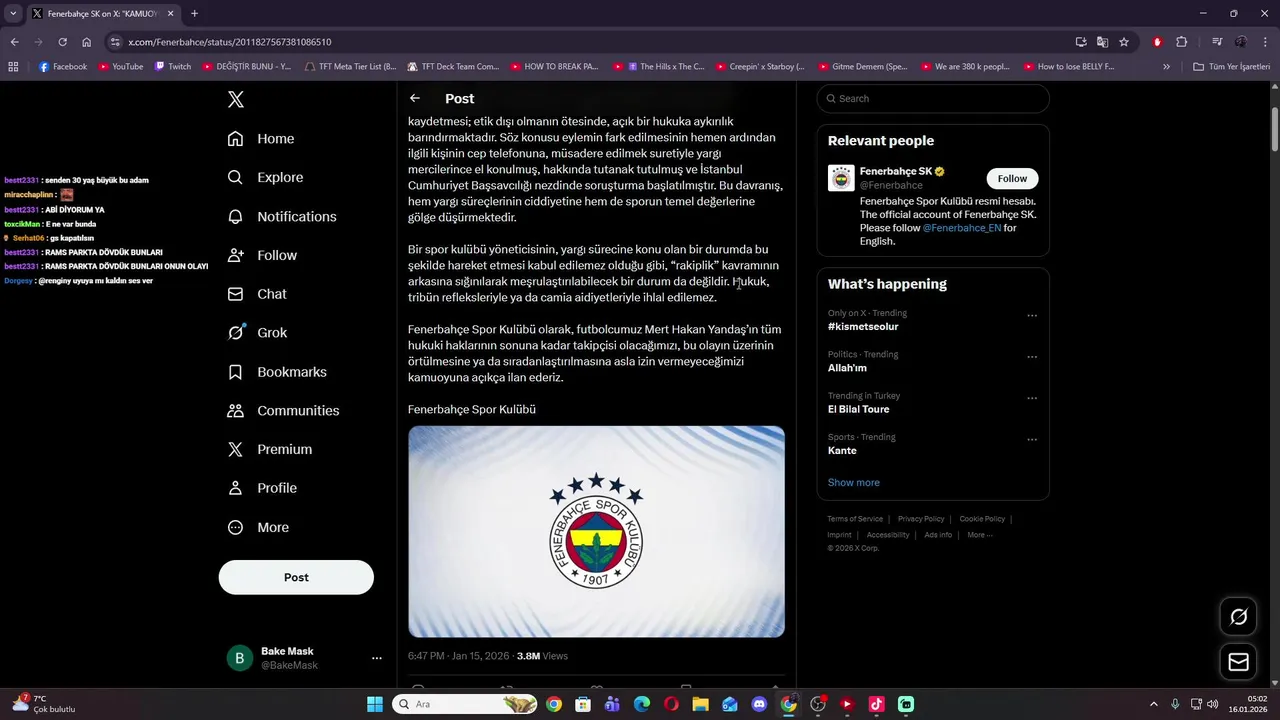This screenshot has width=1280, height=720.
Task: Open the TFT Meta Tier List bookmark
Action: pyautogui.click(x=350, y=67)
